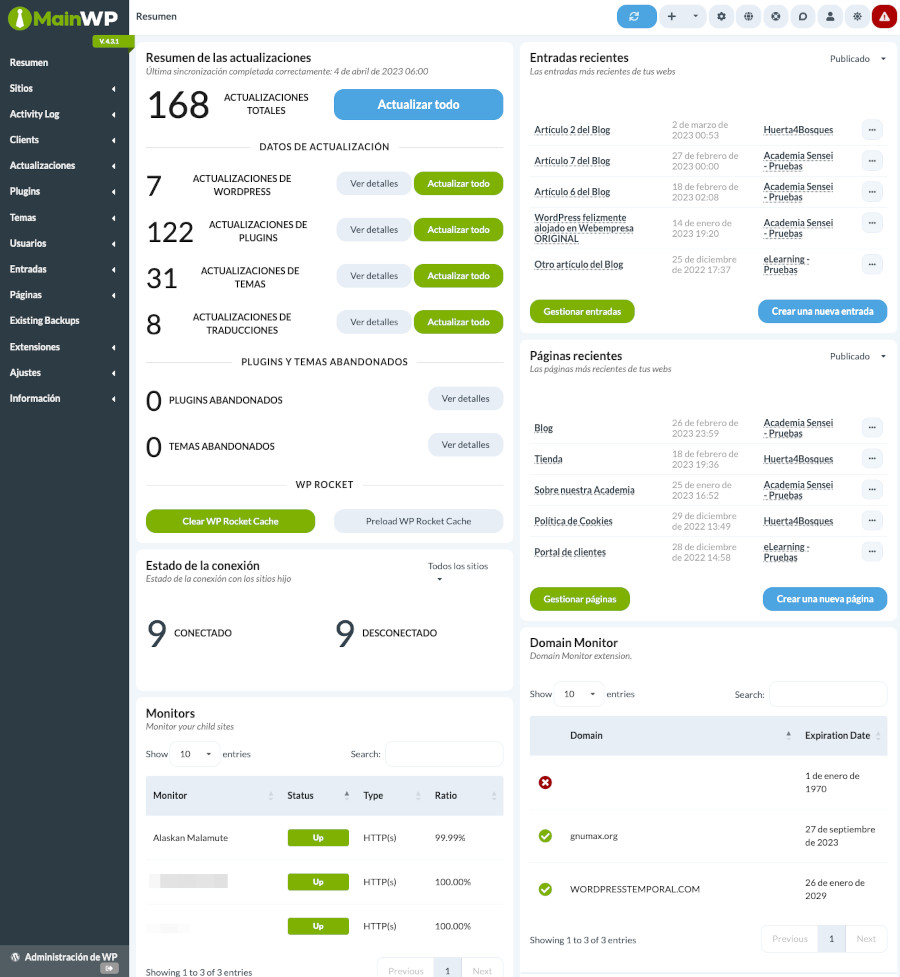Click green check icon beside gnumax.org
The height and width of the screenshot is (977, 900).
[x=545, y=836]
